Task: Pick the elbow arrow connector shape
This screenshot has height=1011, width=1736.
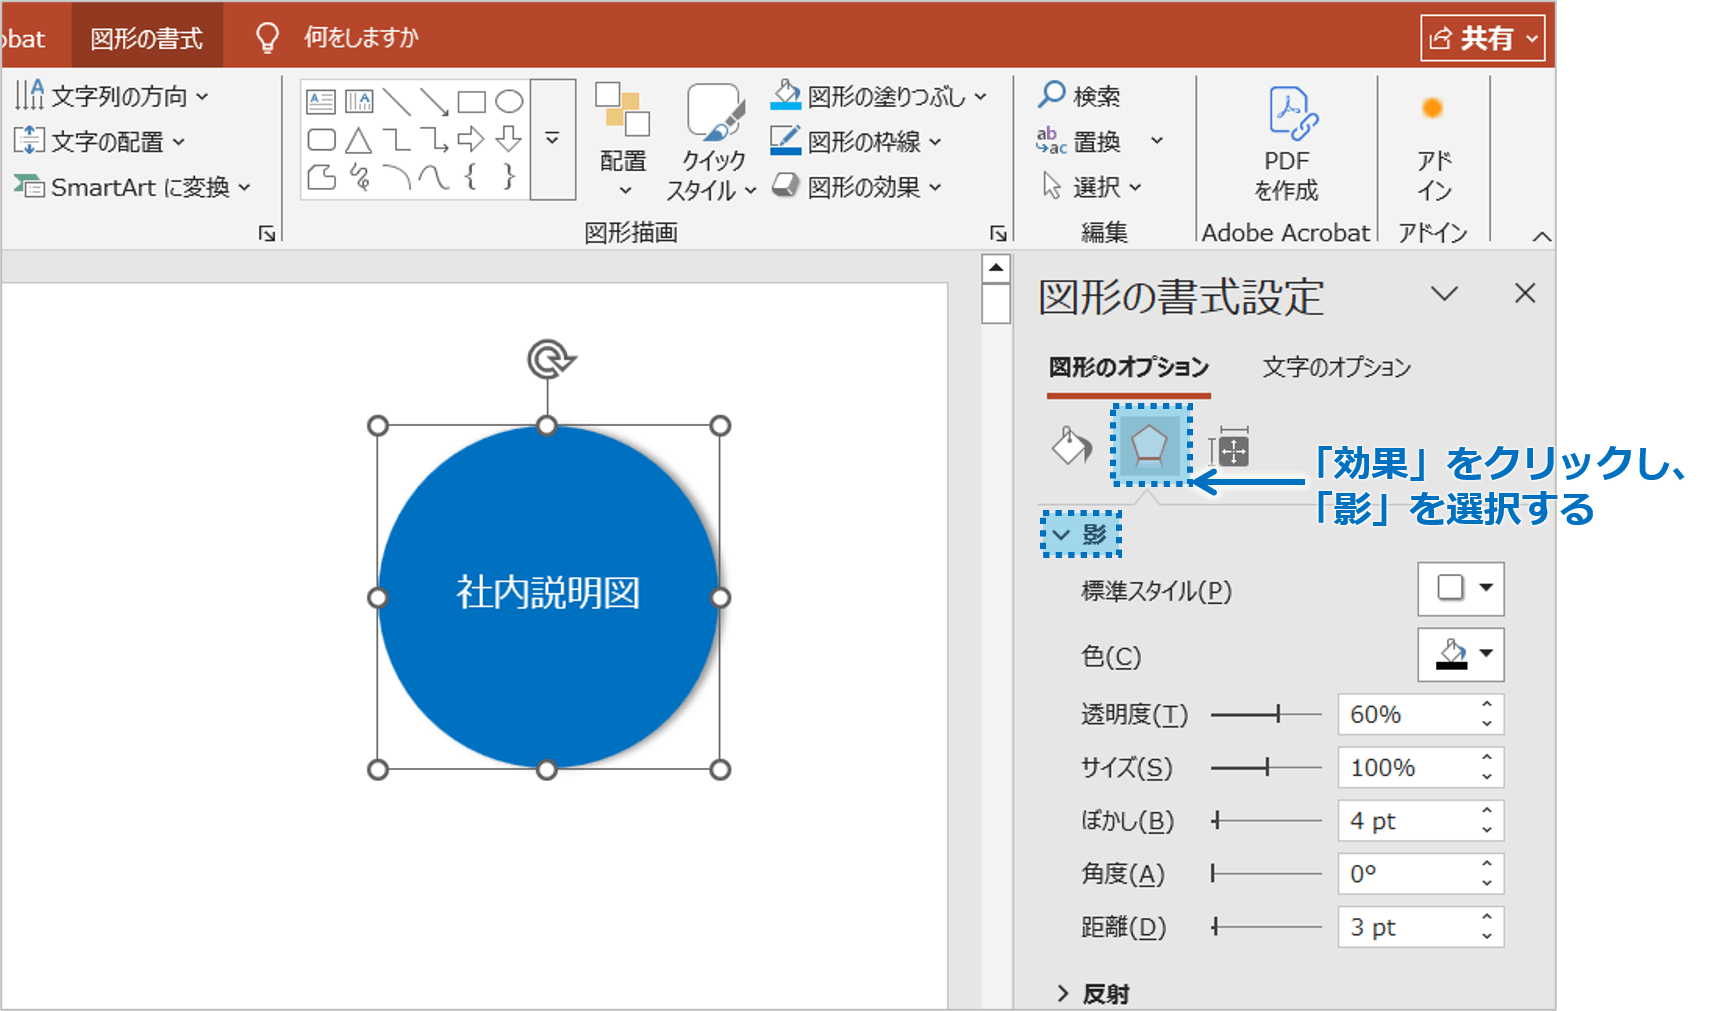Action: (434, 139)
